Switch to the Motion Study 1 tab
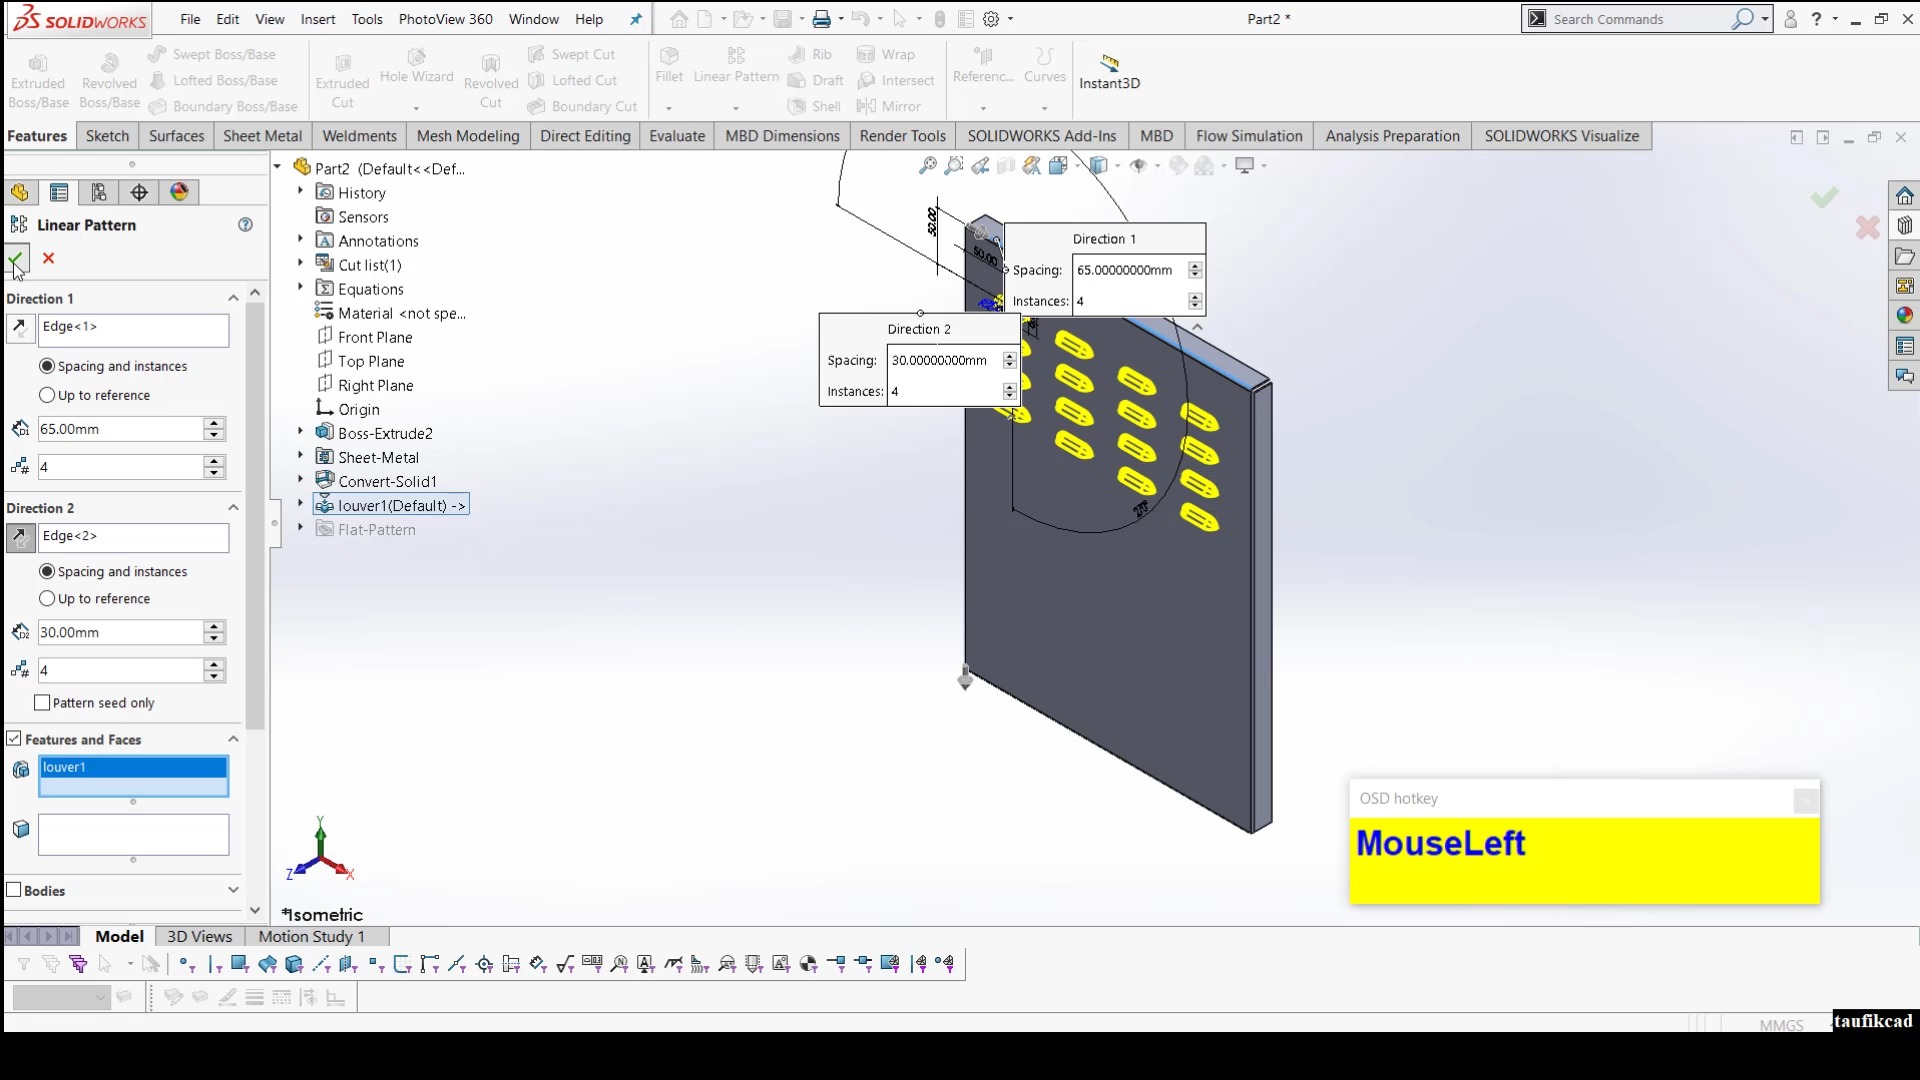The height and width of the screenshot is (1080, 1920). point(312,936)
